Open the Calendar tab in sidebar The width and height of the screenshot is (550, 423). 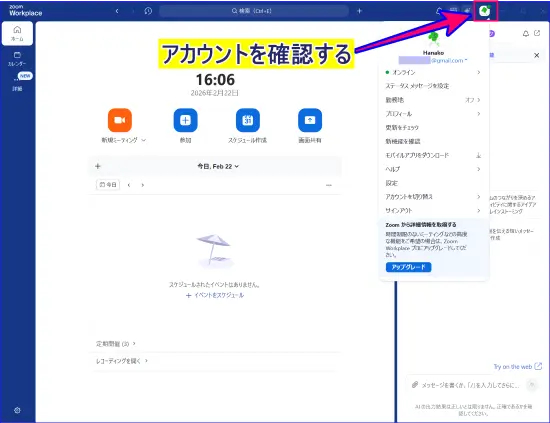(x=17, y=59)
